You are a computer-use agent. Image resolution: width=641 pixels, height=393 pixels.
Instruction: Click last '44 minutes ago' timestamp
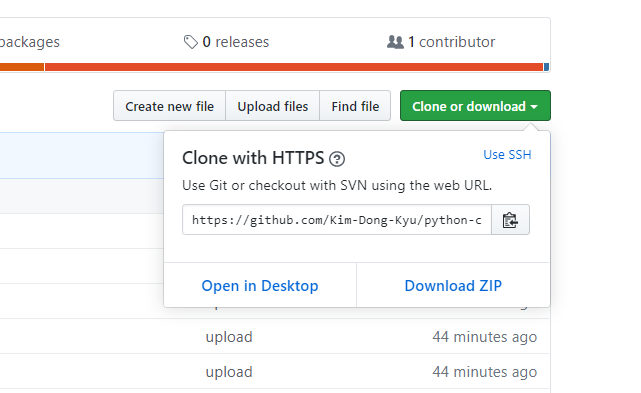[484, 372]
